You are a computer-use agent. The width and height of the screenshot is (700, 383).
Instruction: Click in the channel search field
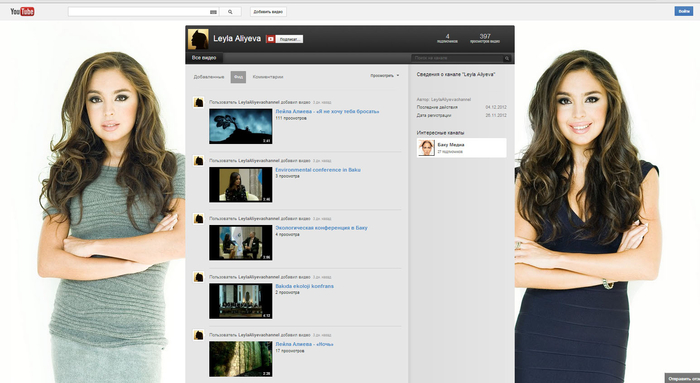click(457, 58)
